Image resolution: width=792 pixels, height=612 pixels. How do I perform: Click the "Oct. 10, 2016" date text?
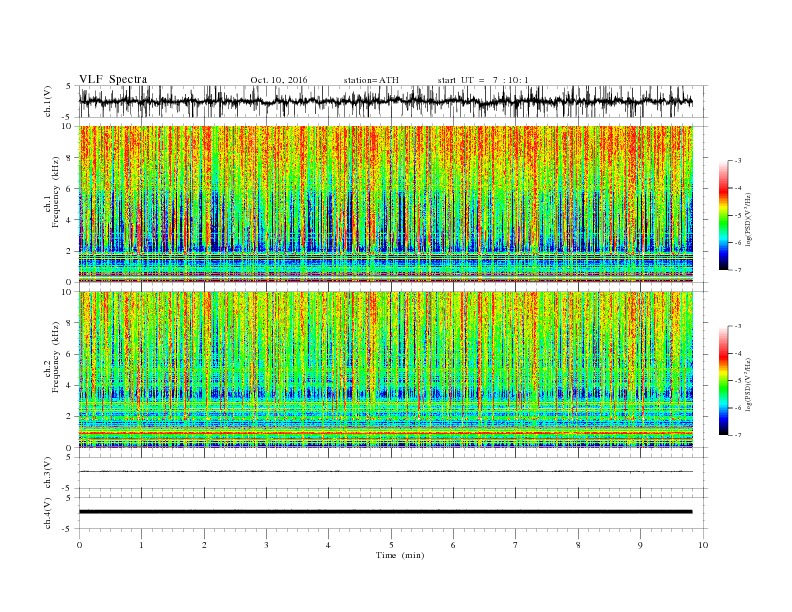(x=279, y=80)
